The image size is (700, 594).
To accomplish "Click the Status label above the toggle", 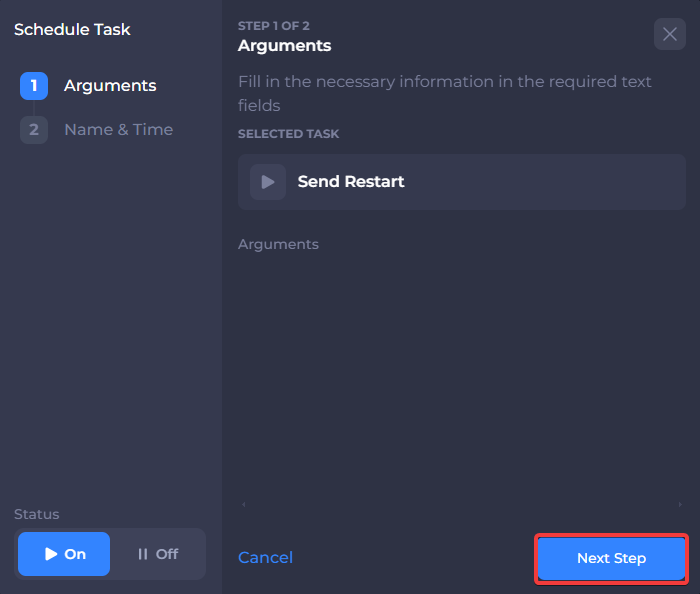I will (37, 514).
